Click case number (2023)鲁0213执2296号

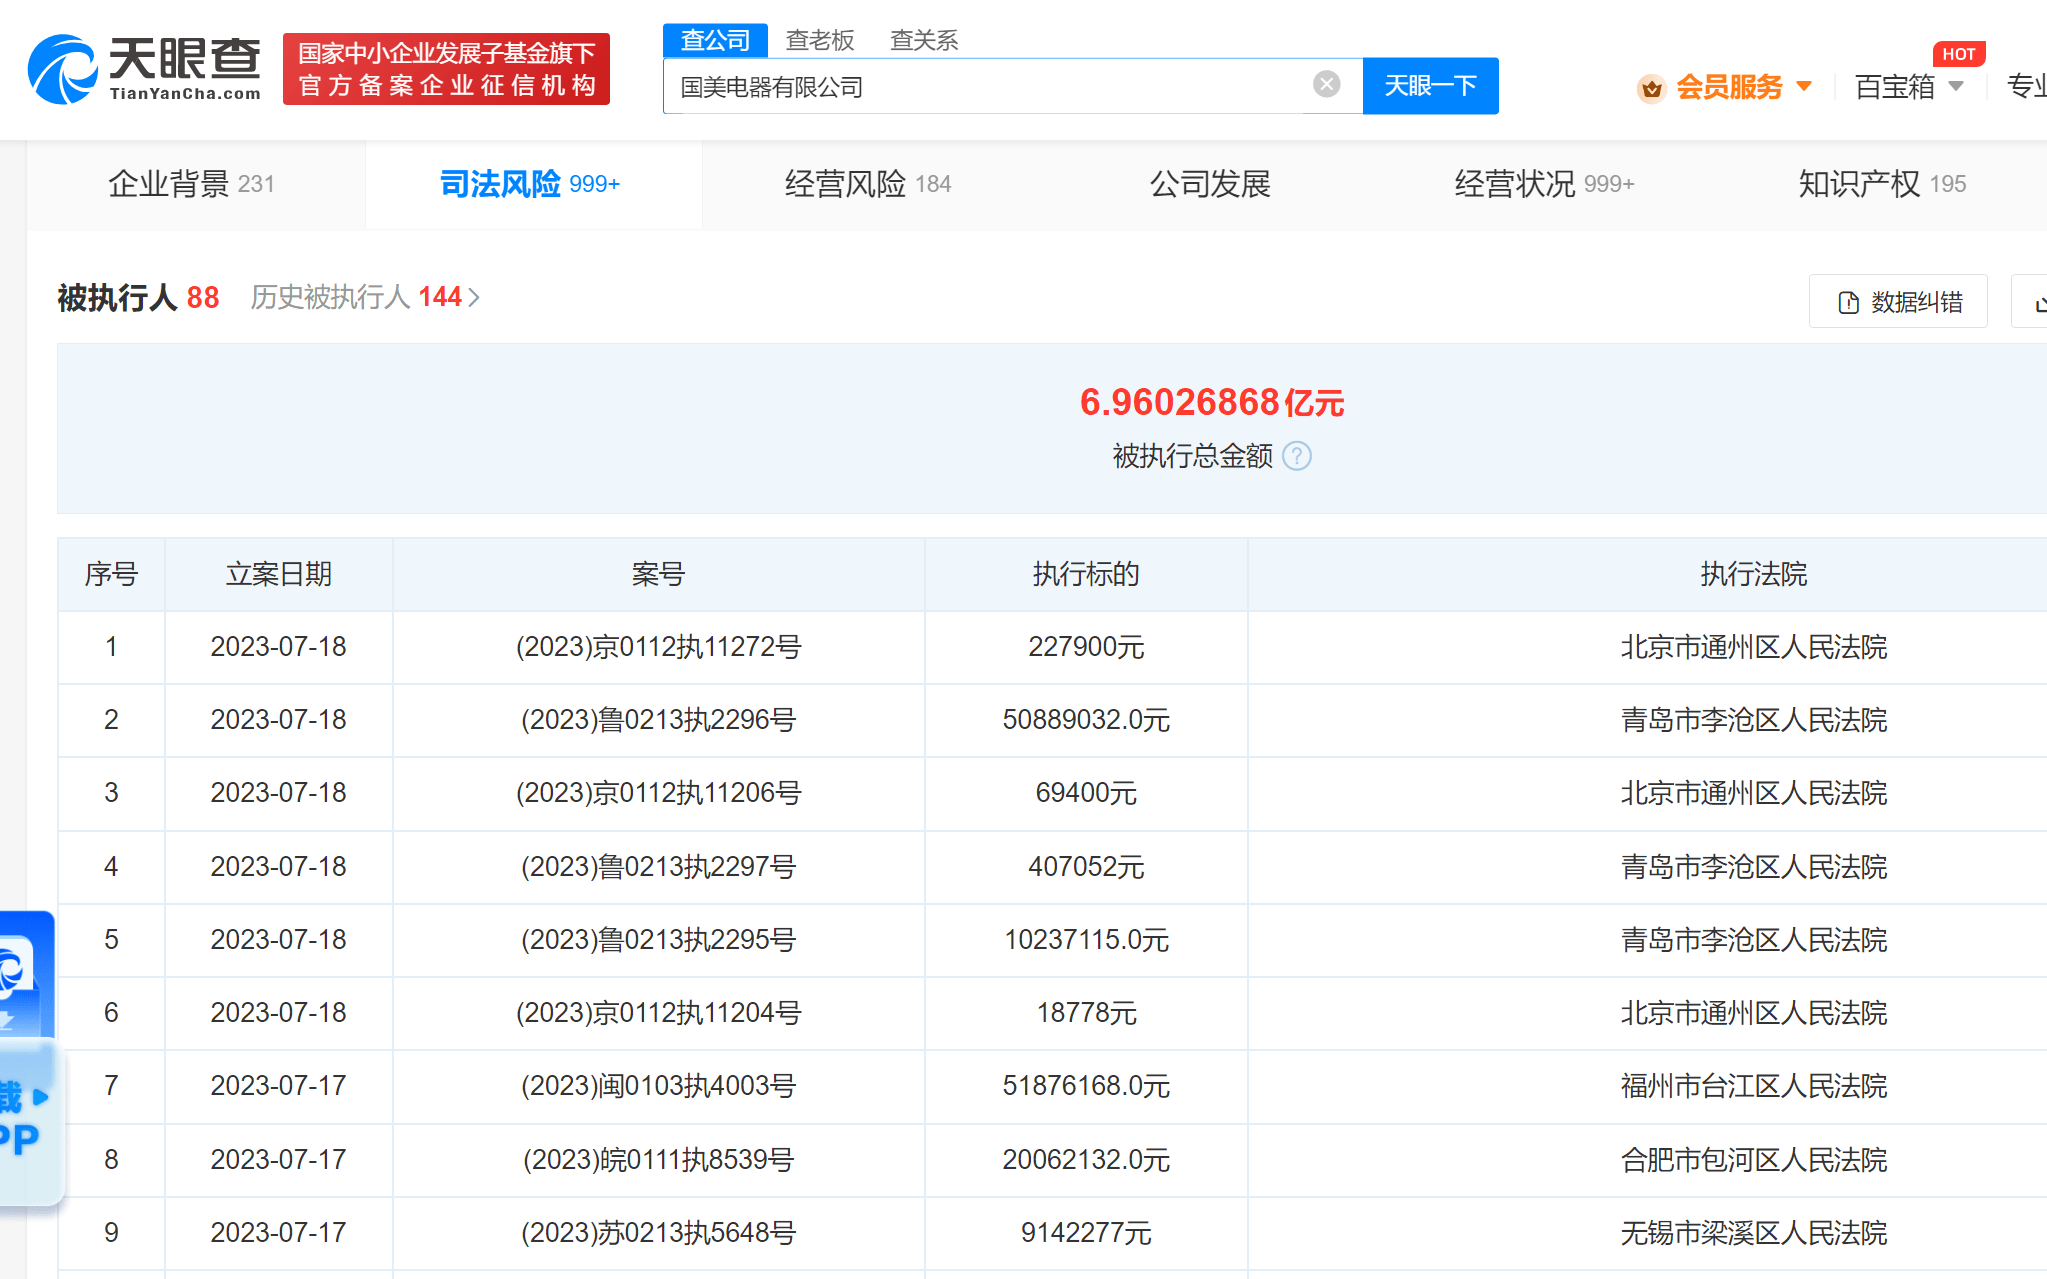(658, 720)
